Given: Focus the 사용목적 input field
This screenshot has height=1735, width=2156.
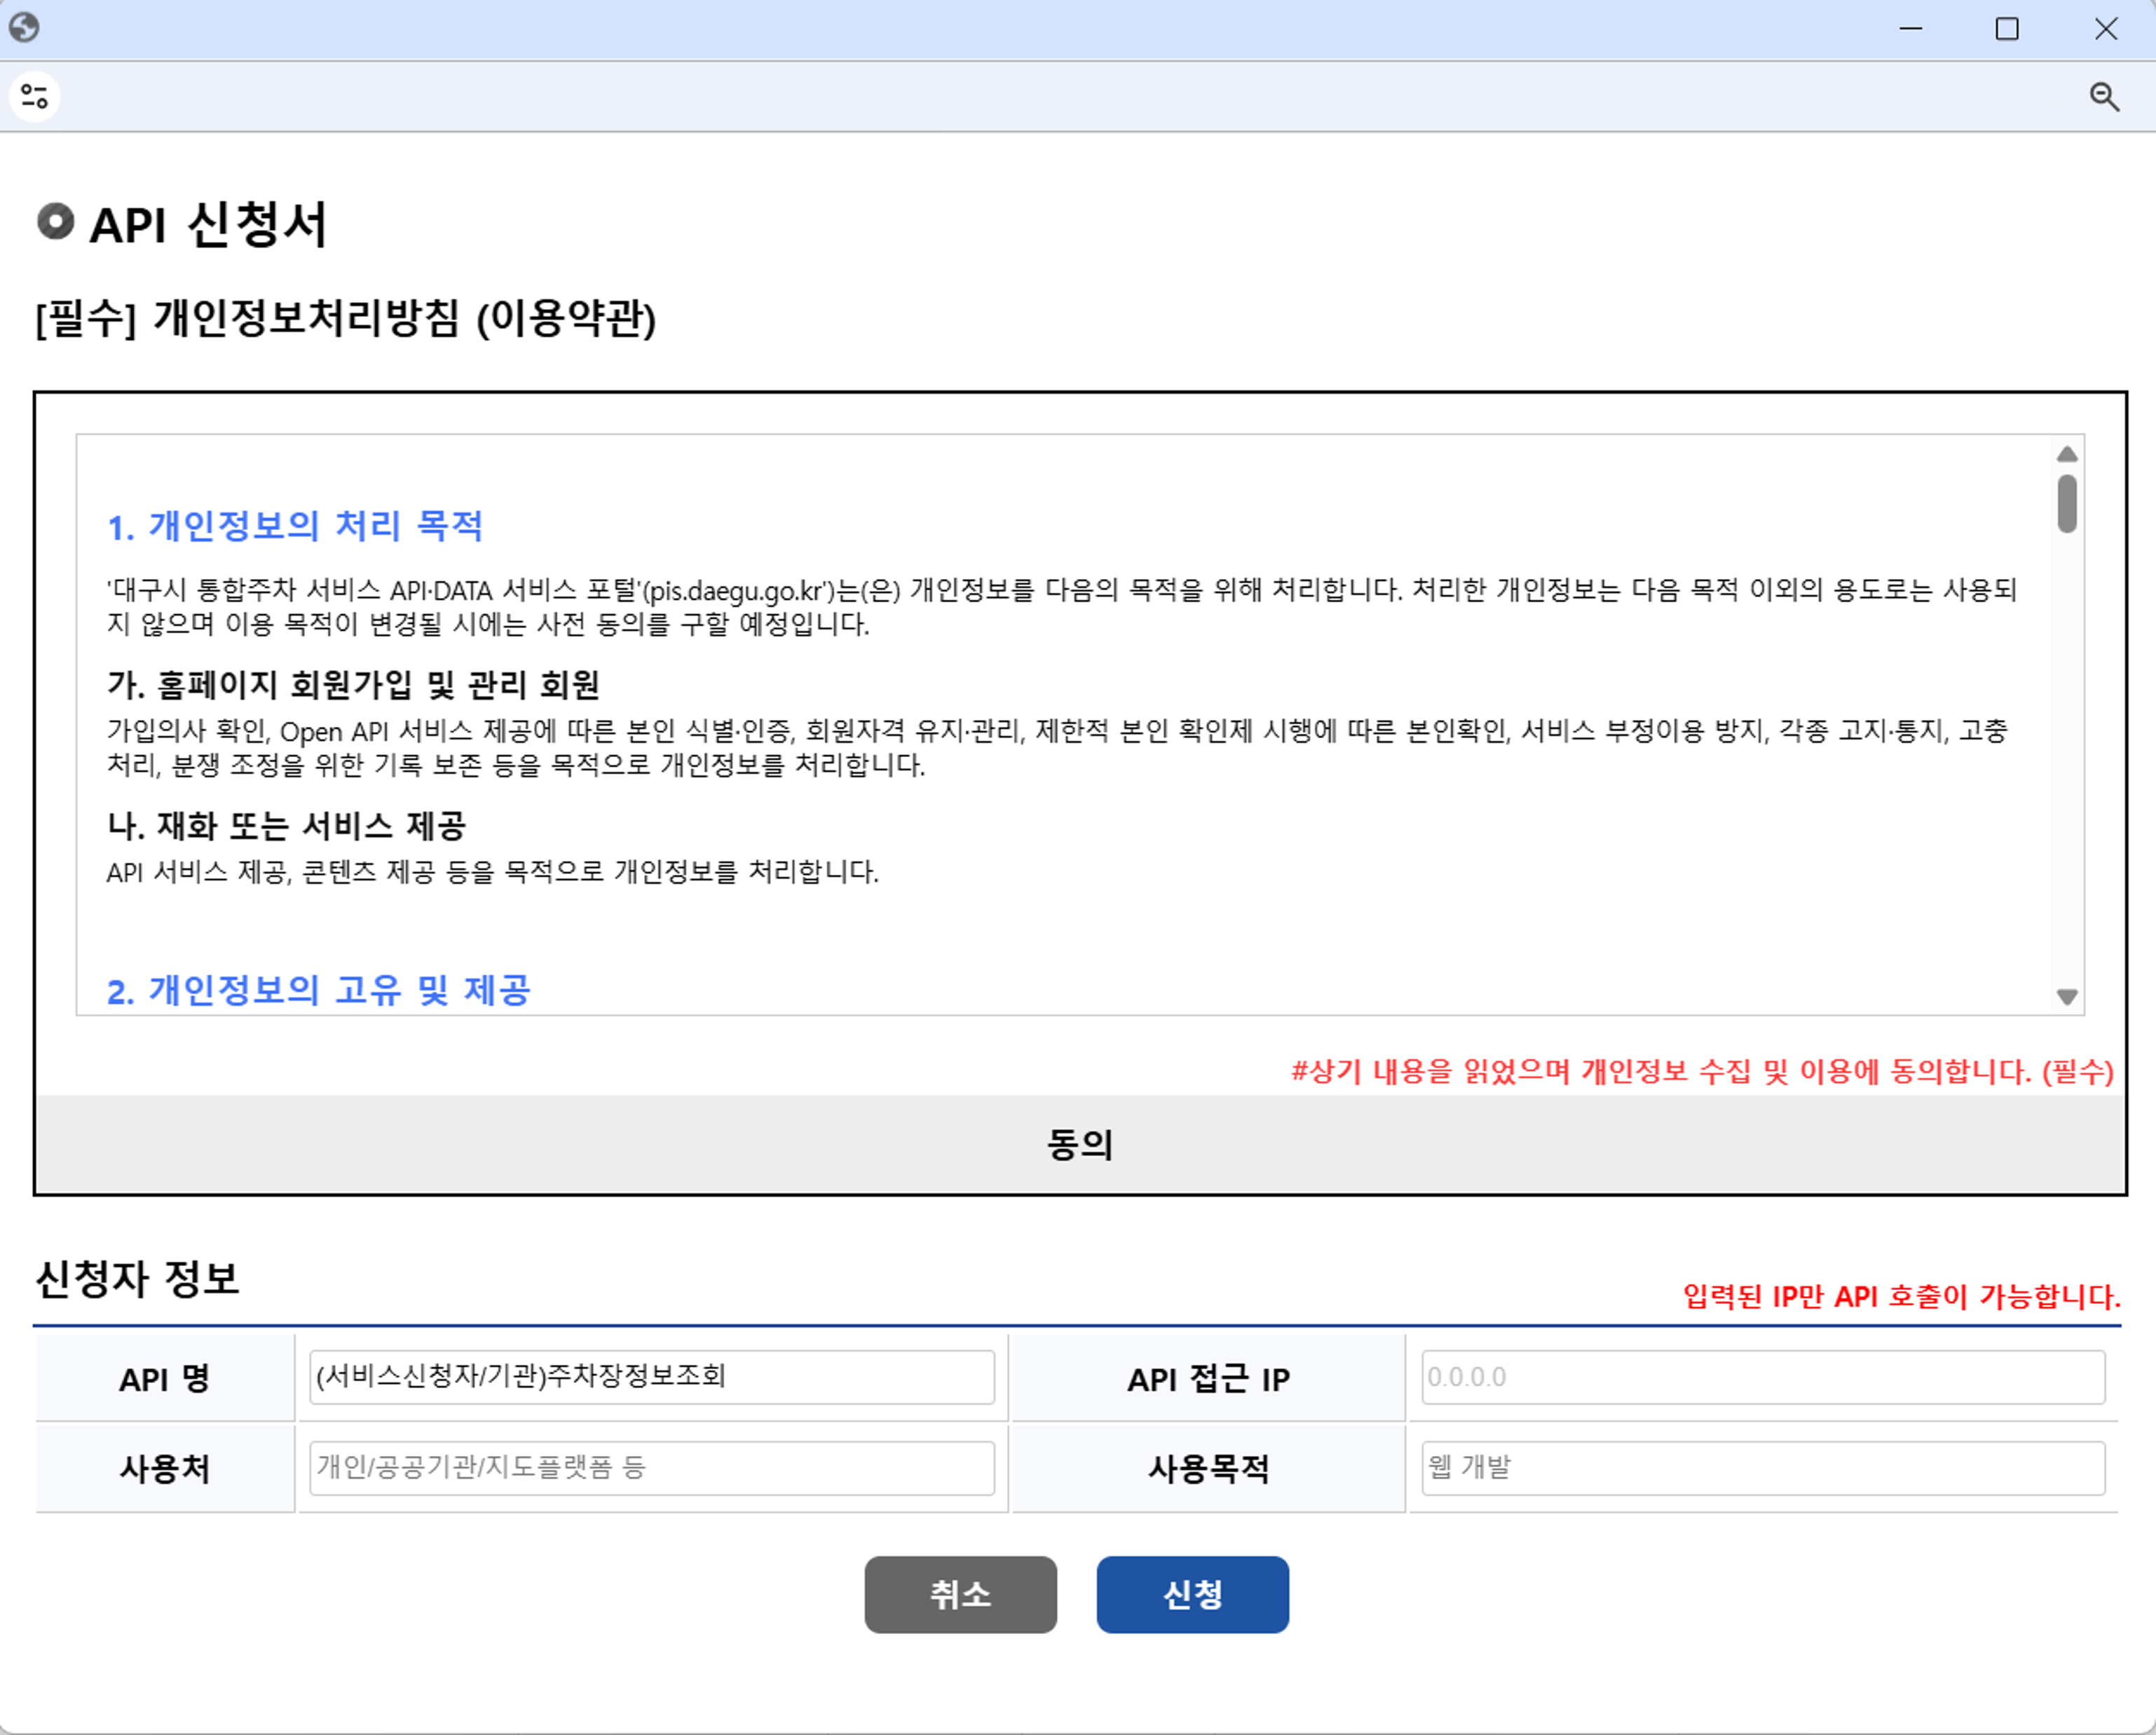Looking at the screenshot, I should (1763, 1468).
